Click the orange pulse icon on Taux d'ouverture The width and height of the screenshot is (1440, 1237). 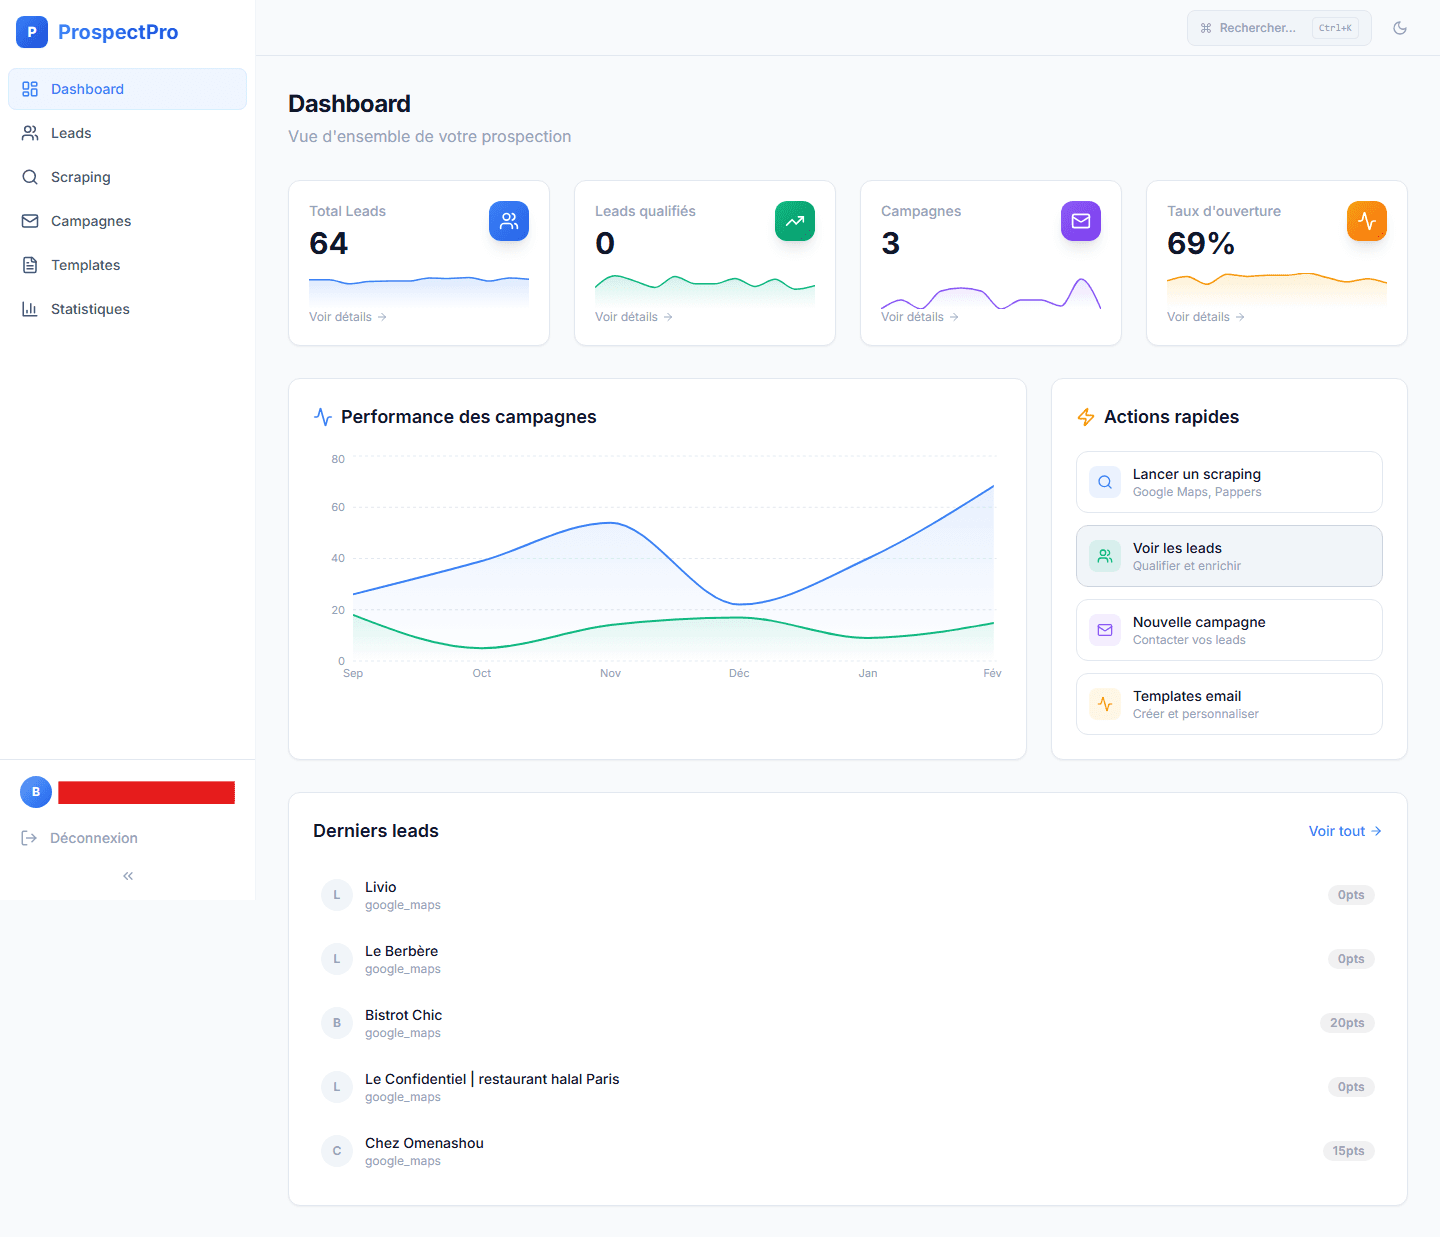pyautogui.click(x=1367, y=221)
